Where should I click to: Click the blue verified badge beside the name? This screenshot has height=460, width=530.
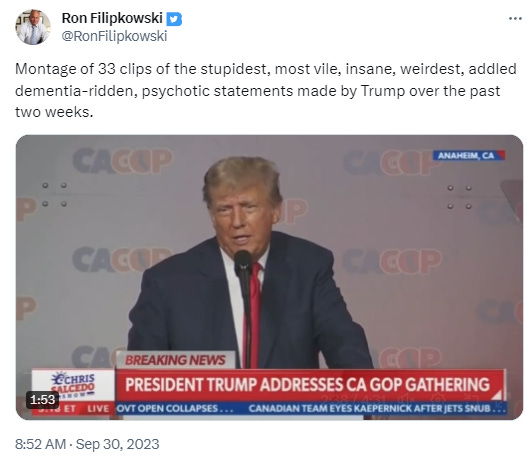[x=174, y=19]
